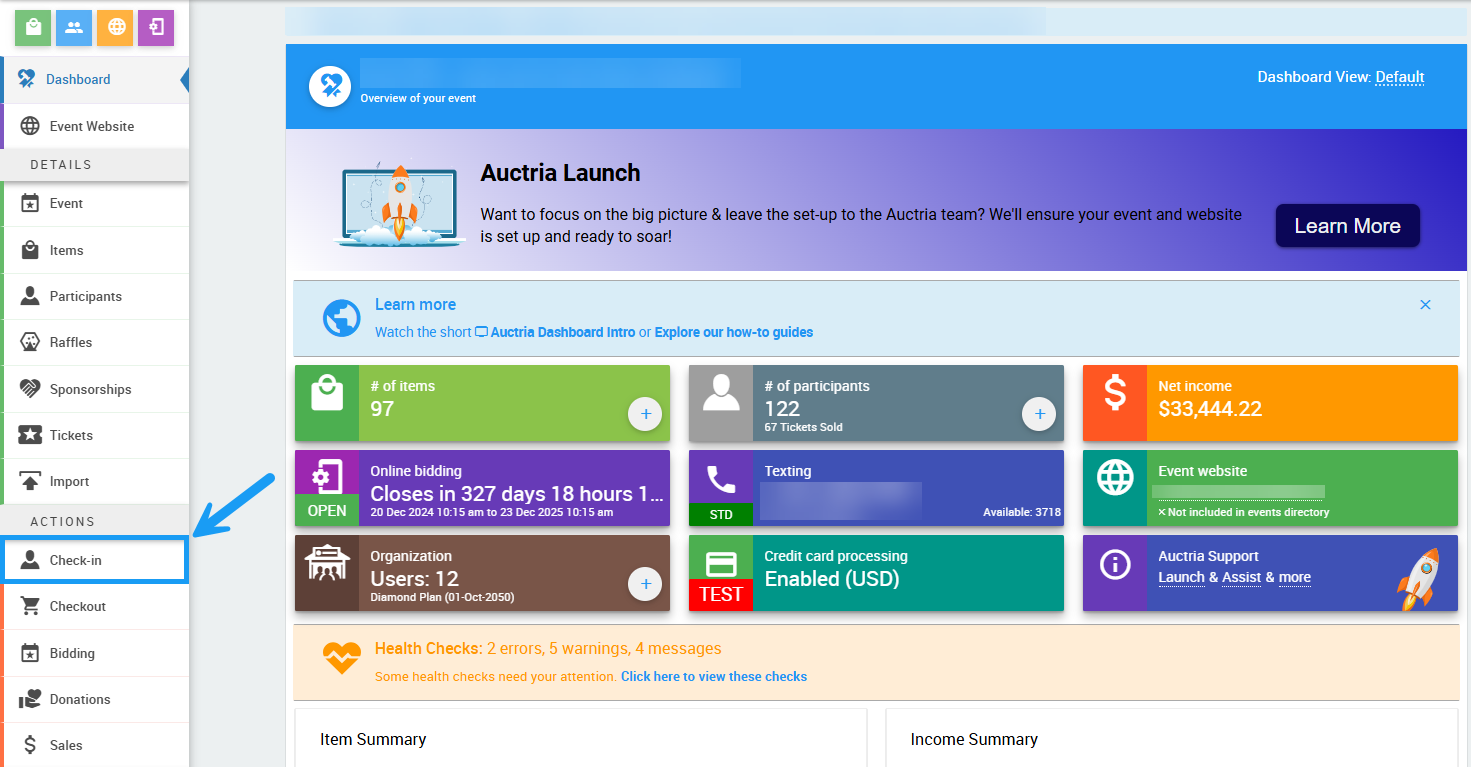Dismiss the Learn more banner
This screenshot has height=767, width=1471.
pyautogui.click(x=1425, y=305)
